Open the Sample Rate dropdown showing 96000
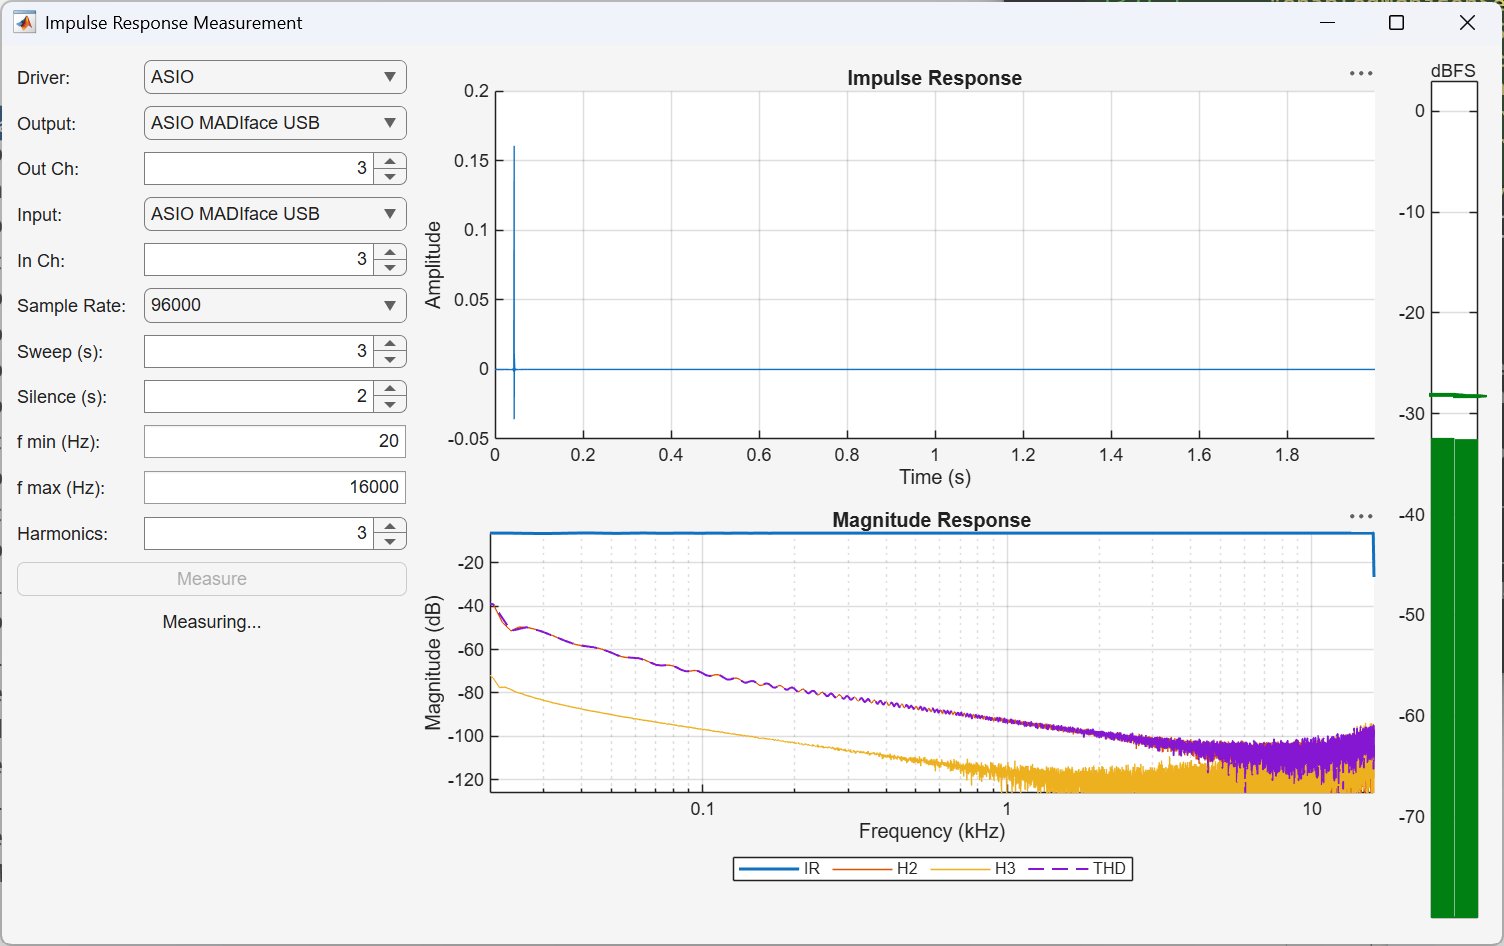 (275, 305)
